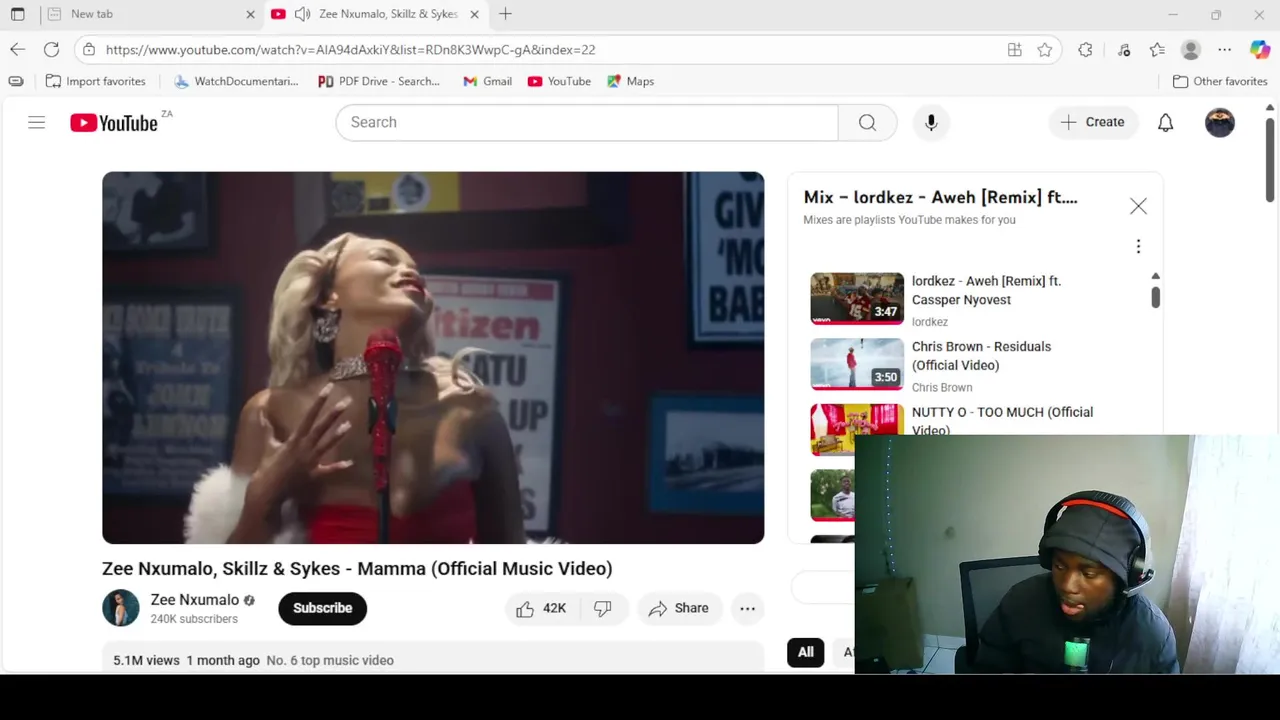
Task: Subscribe to Zee Nxumalo
Action: click(322, 608)
